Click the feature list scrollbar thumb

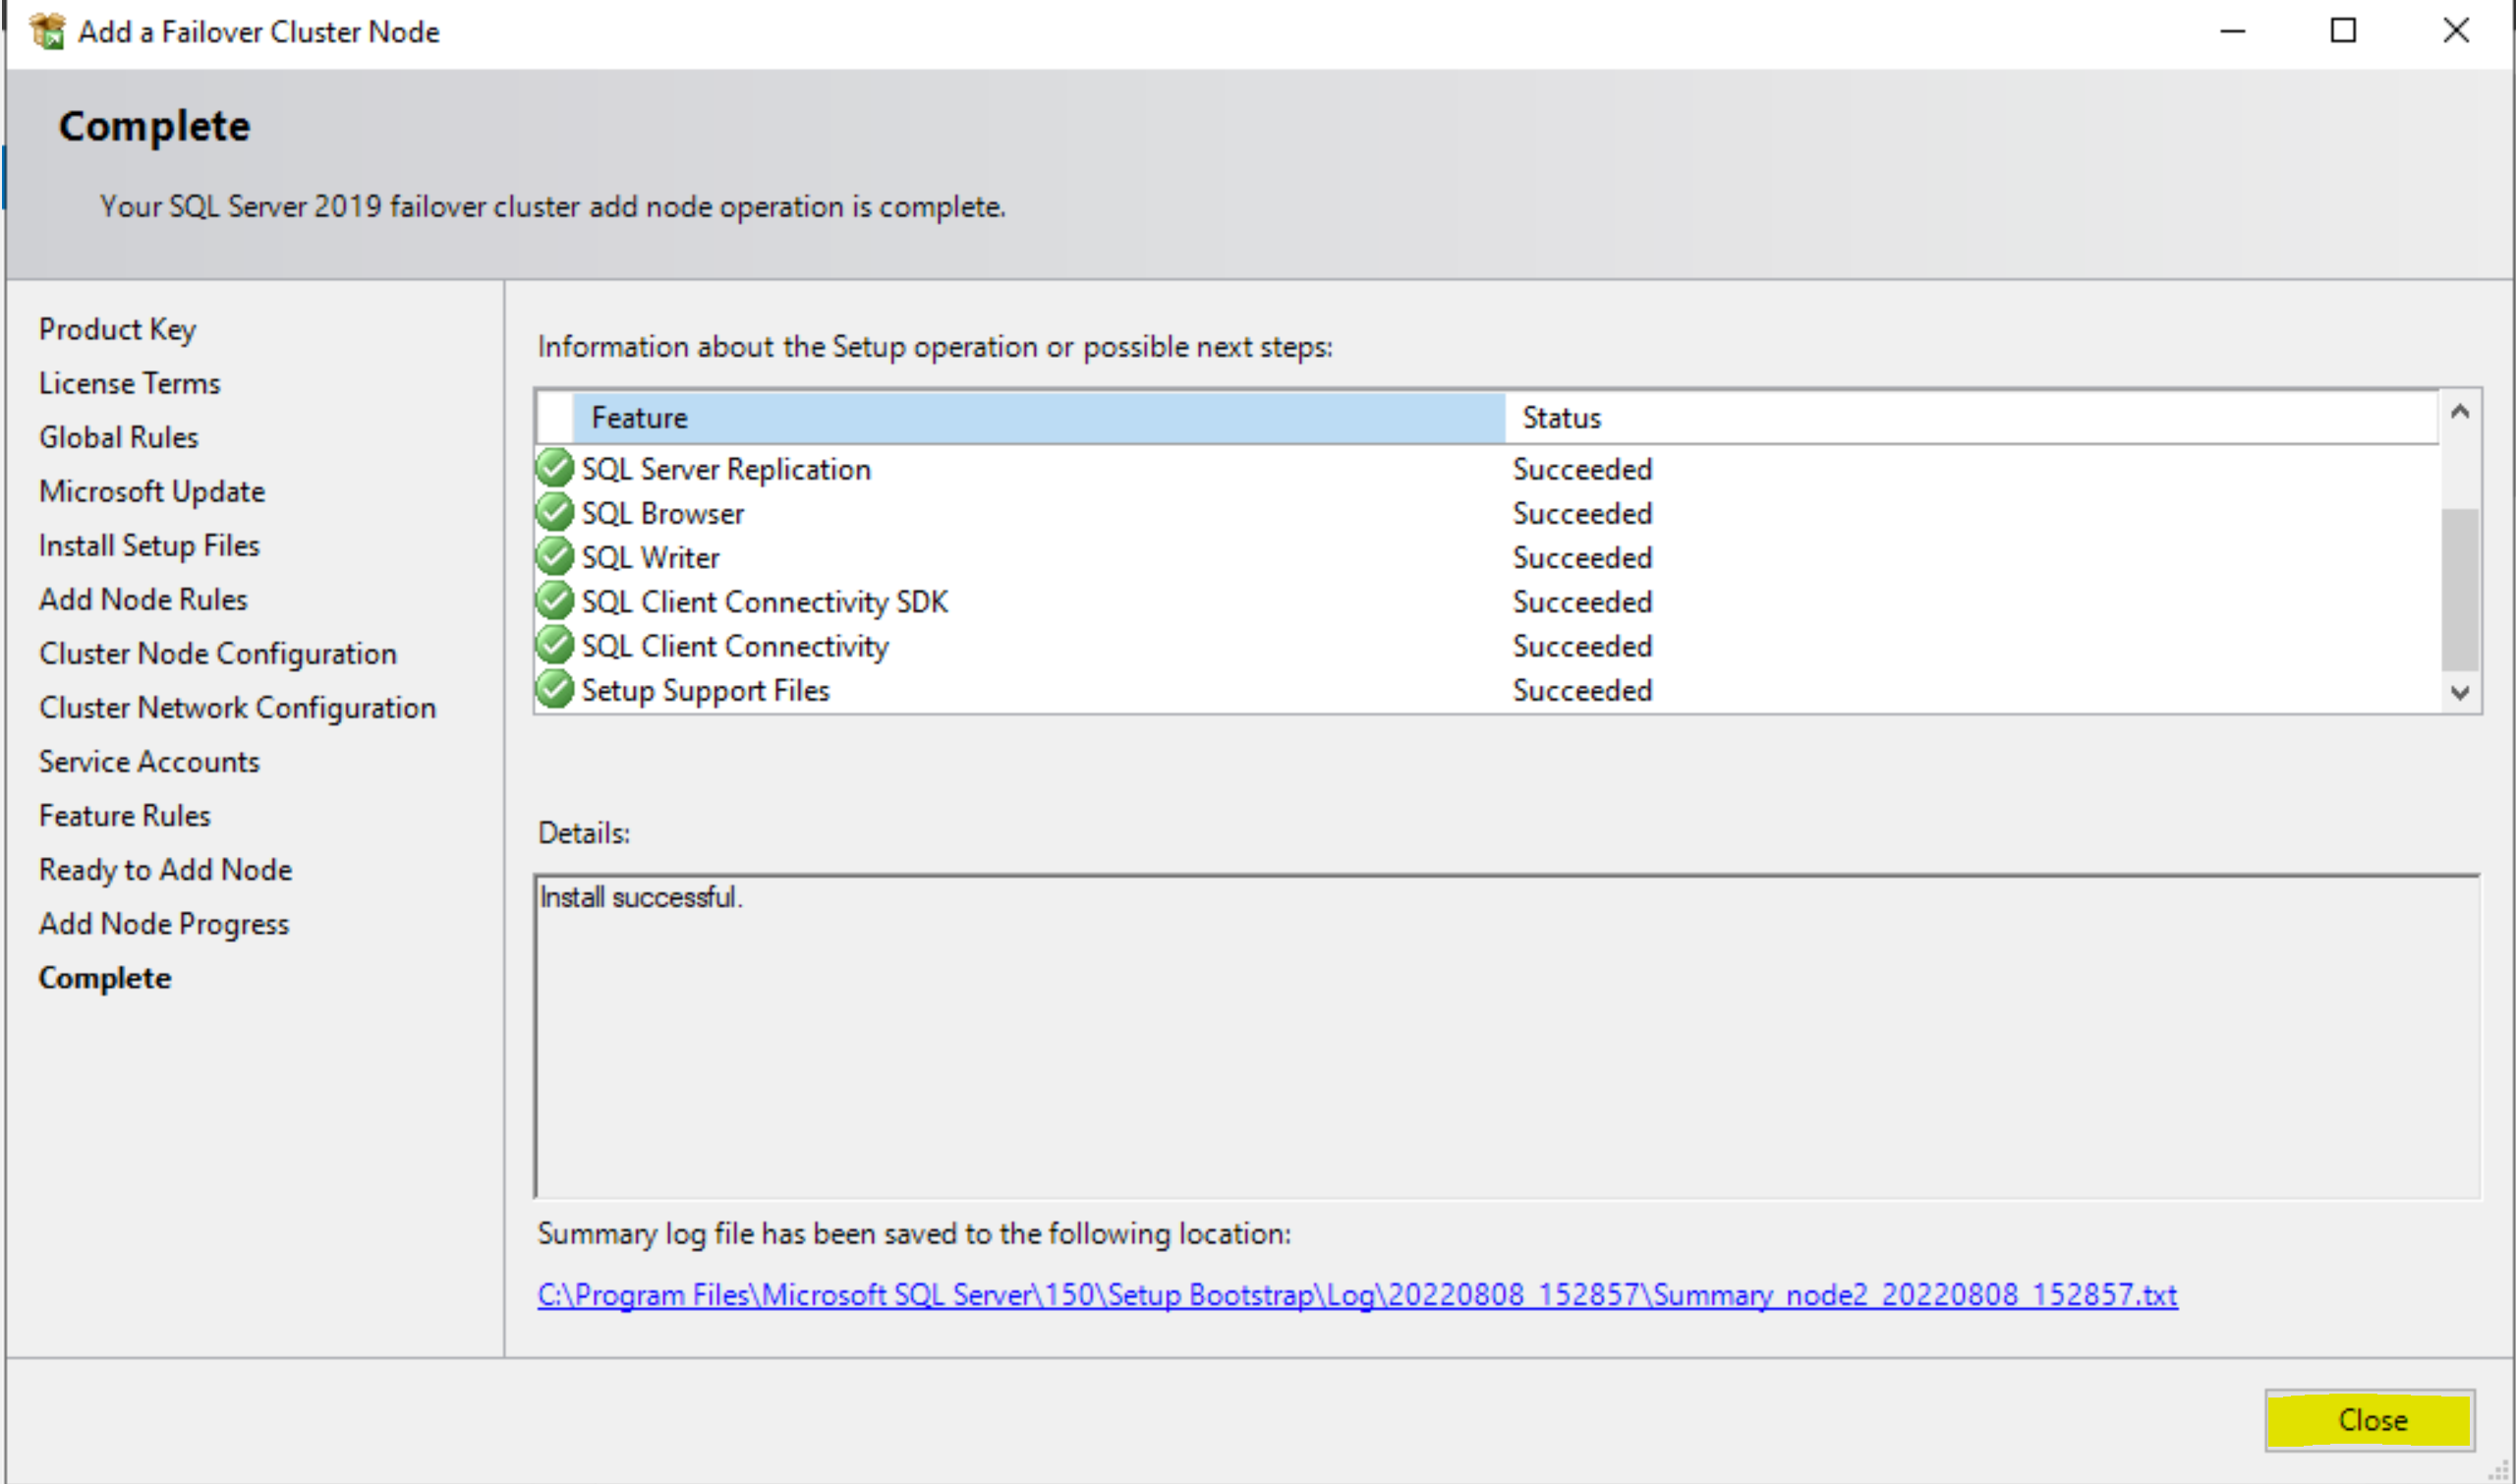tap(2460, 590)
